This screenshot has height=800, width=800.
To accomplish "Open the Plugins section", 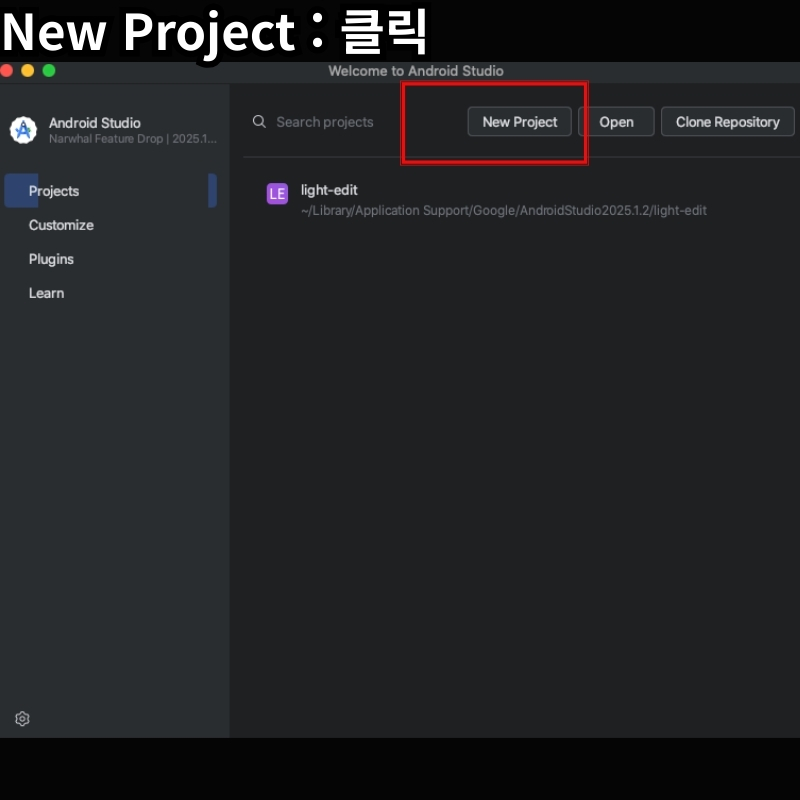I will 51,259.
